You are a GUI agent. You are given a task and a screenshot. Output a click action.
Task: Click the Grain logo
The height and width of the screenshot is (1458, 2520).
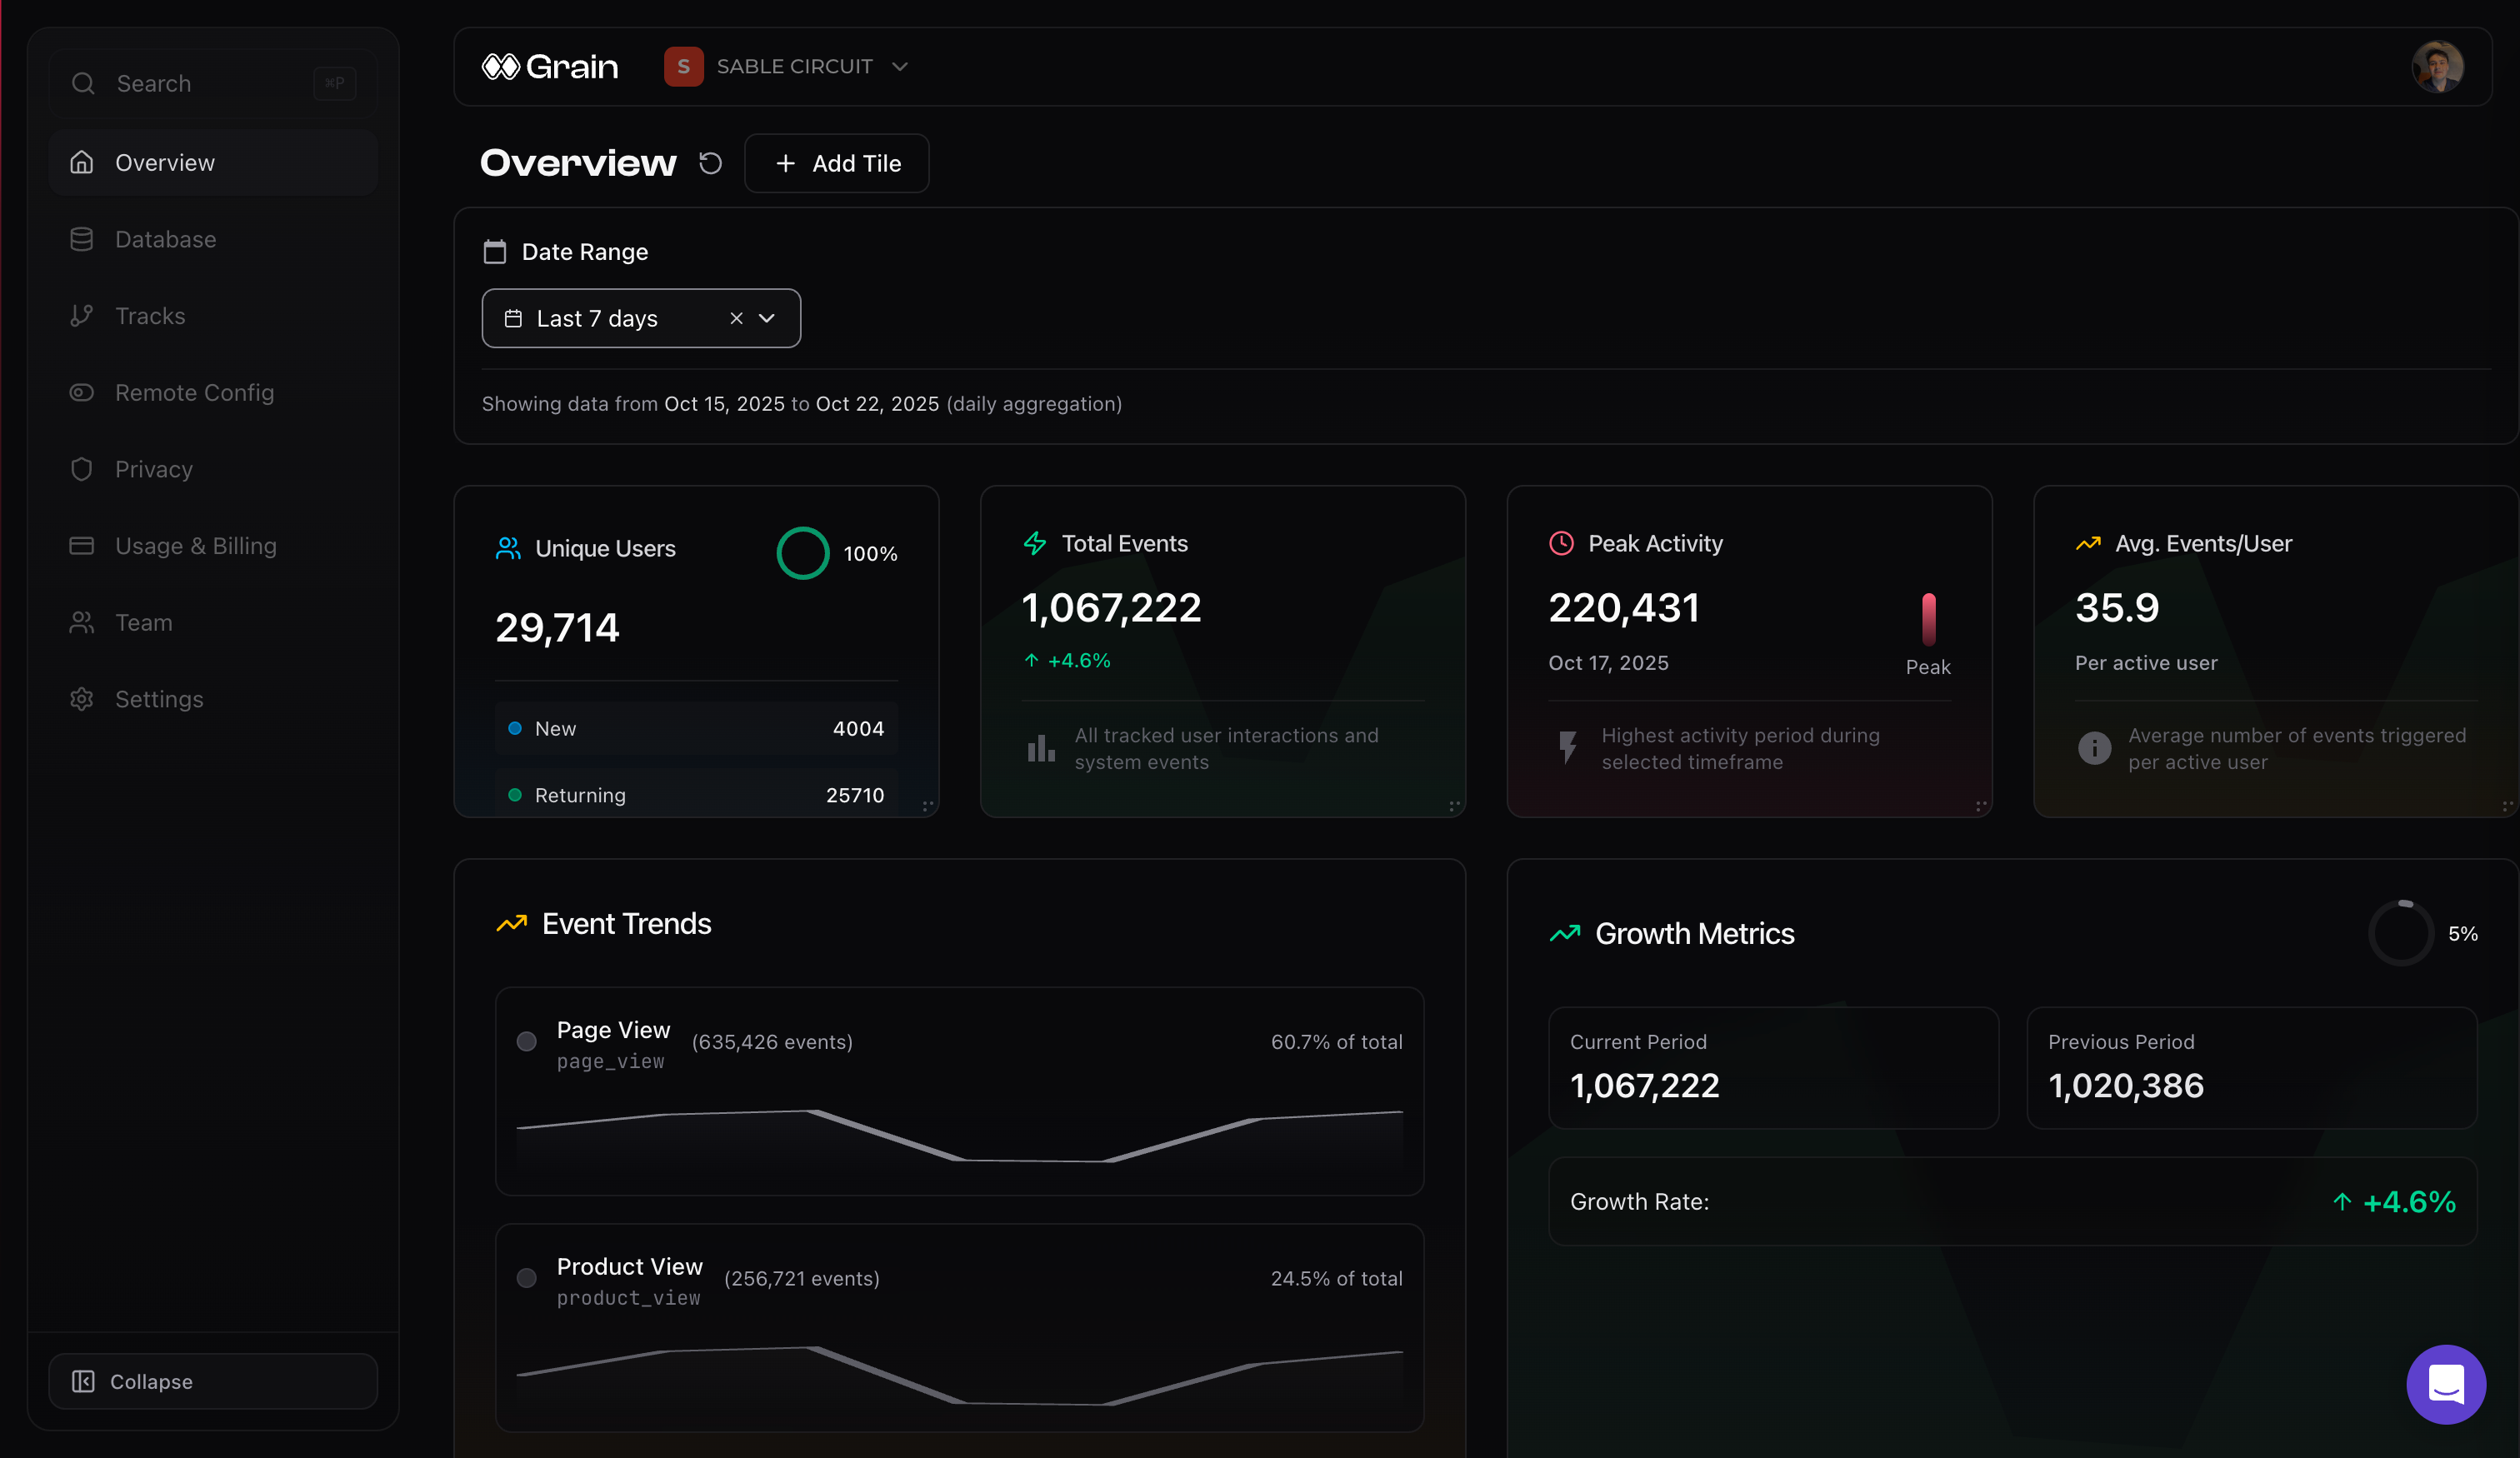coord(550,67)
